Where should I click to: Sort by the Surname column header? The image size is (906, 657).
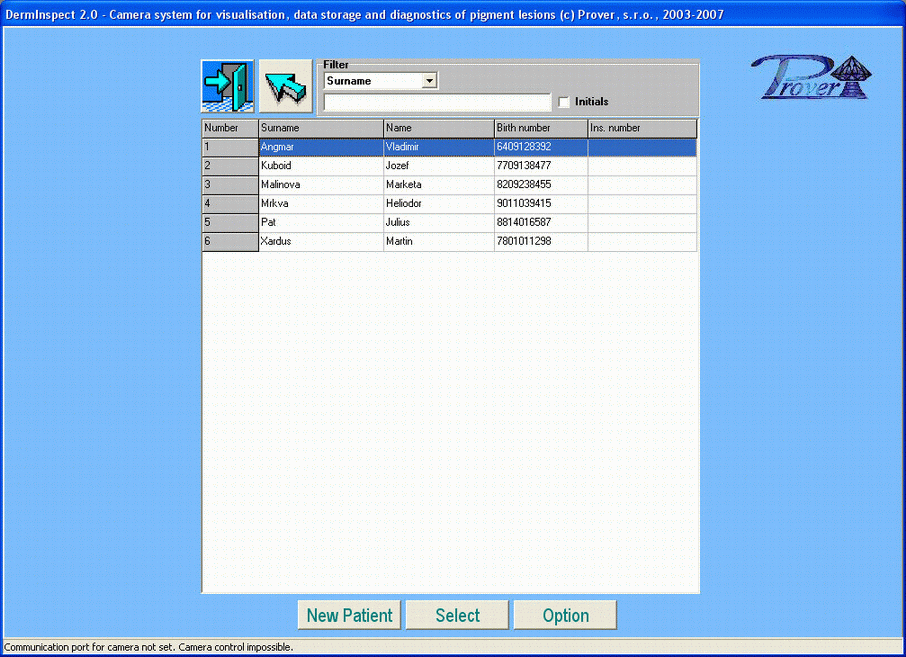321,128
